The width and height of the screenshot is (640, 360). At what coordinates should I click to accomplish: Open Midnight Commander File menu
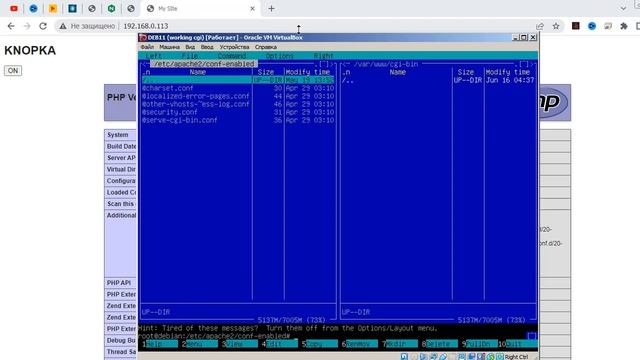190,56
